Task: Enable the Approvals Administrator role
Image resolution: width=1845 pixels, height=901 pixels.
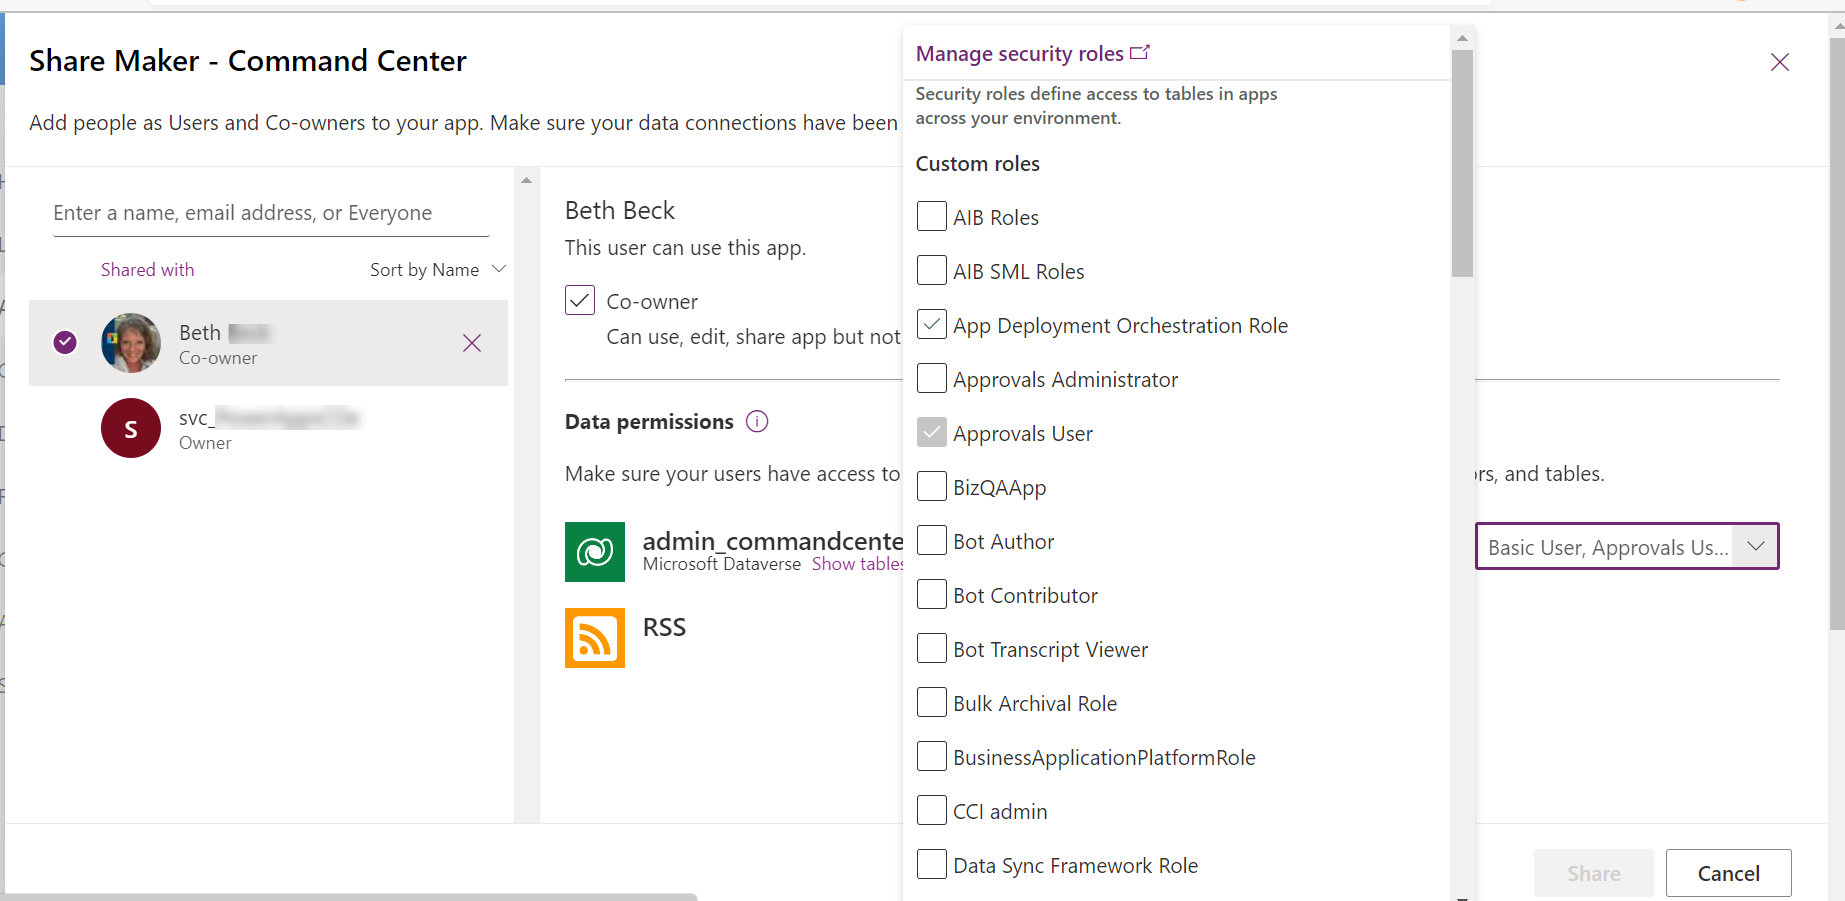Action: [931, 378]
